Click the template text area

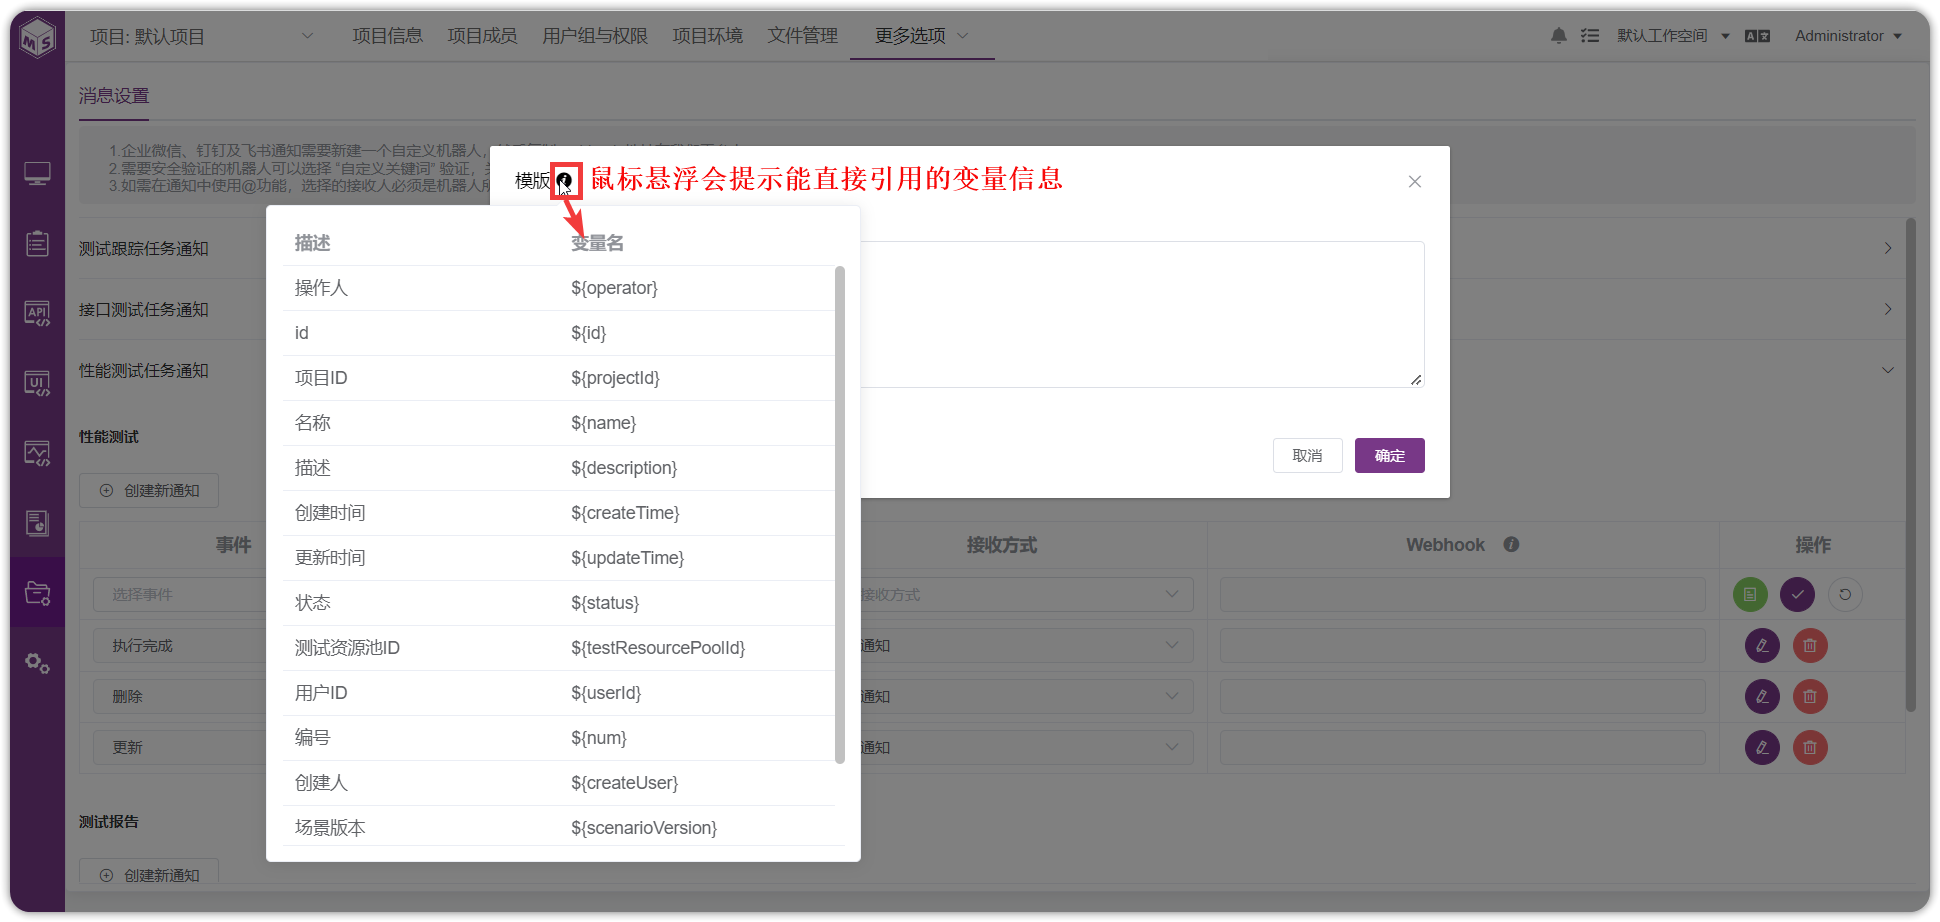[x=1142, y=314]
